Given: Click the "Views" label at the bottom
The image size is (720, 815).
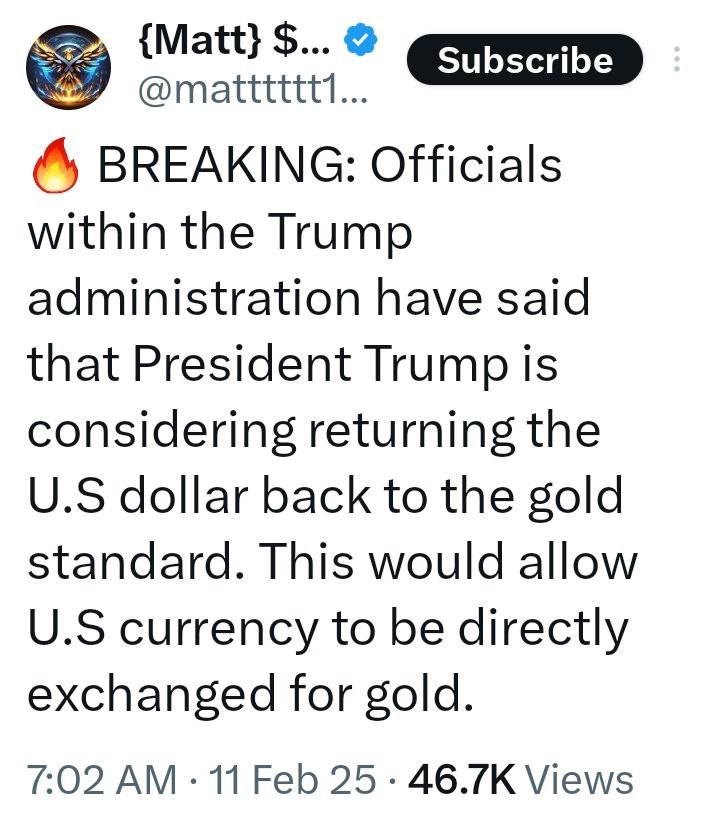Looking at the screenshot, I should 580,779.
